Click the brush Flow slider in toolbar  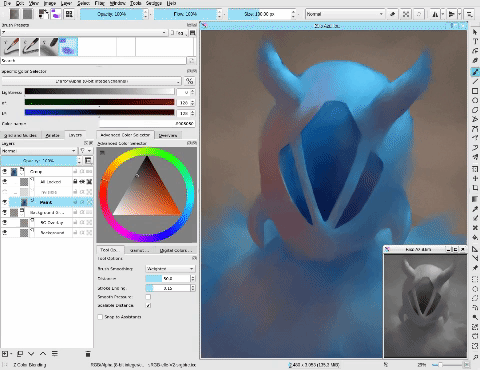[x=185, y=14]
